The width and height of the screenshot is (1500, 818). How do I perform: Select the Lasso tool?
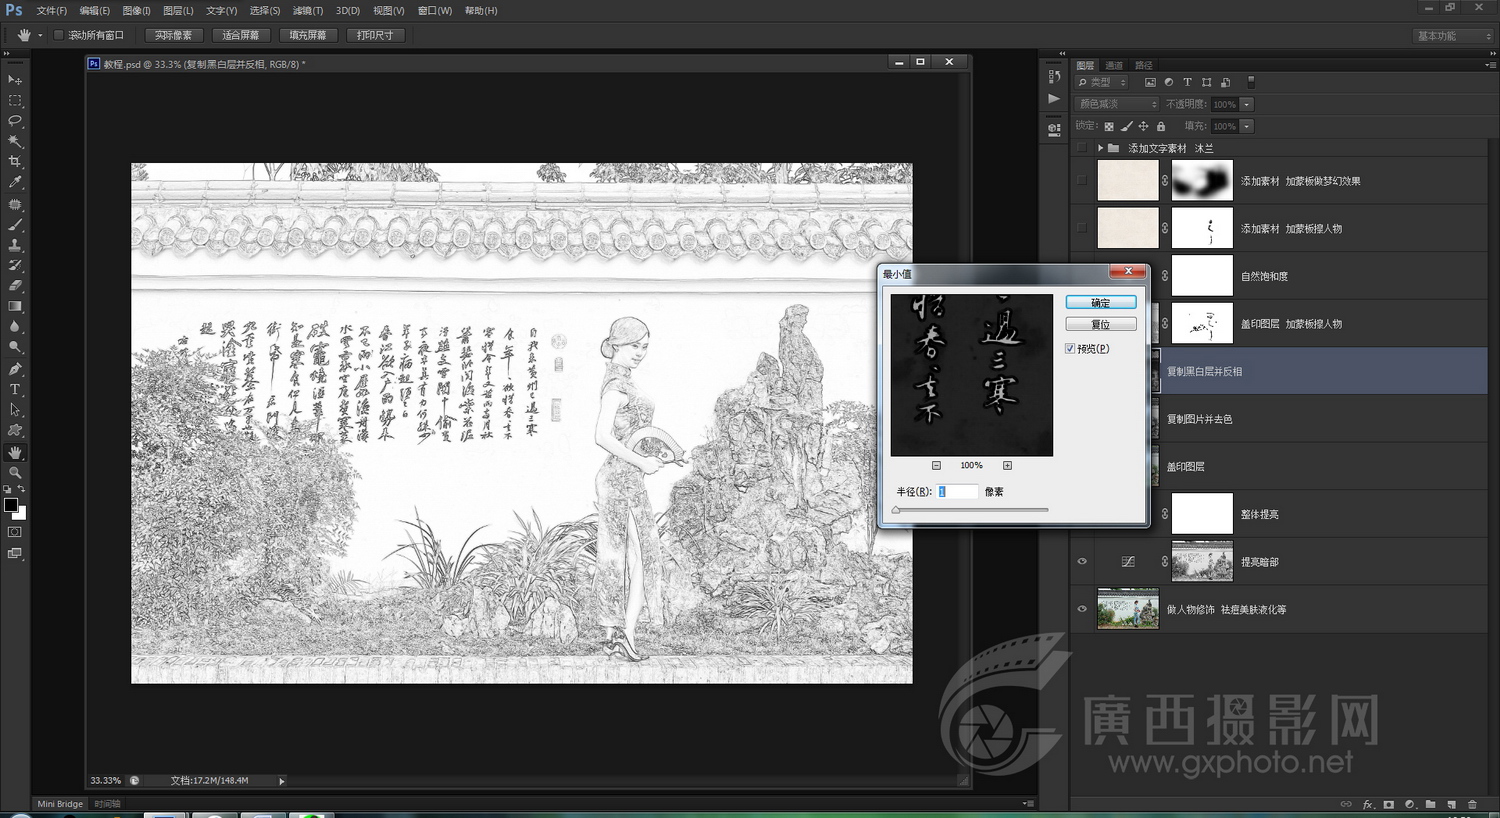15,120
